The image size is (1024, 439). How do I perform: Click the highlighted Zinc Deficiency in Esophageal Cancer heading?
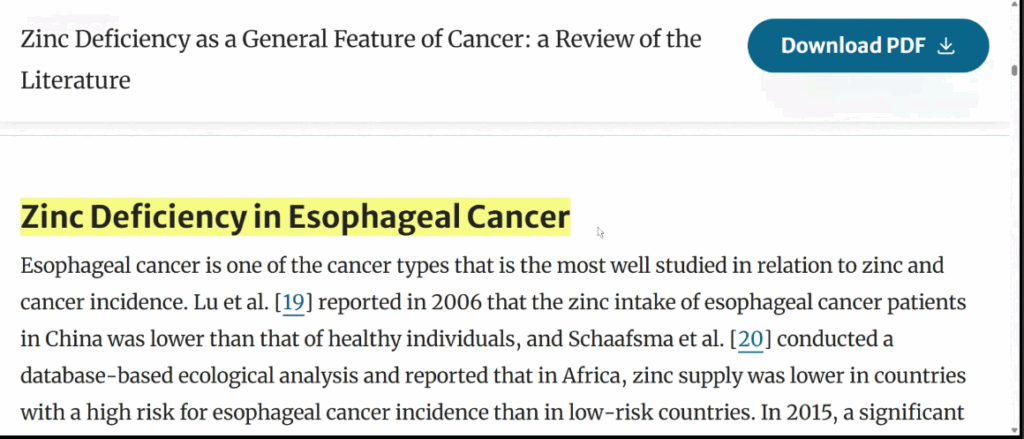tap(295, 217)
